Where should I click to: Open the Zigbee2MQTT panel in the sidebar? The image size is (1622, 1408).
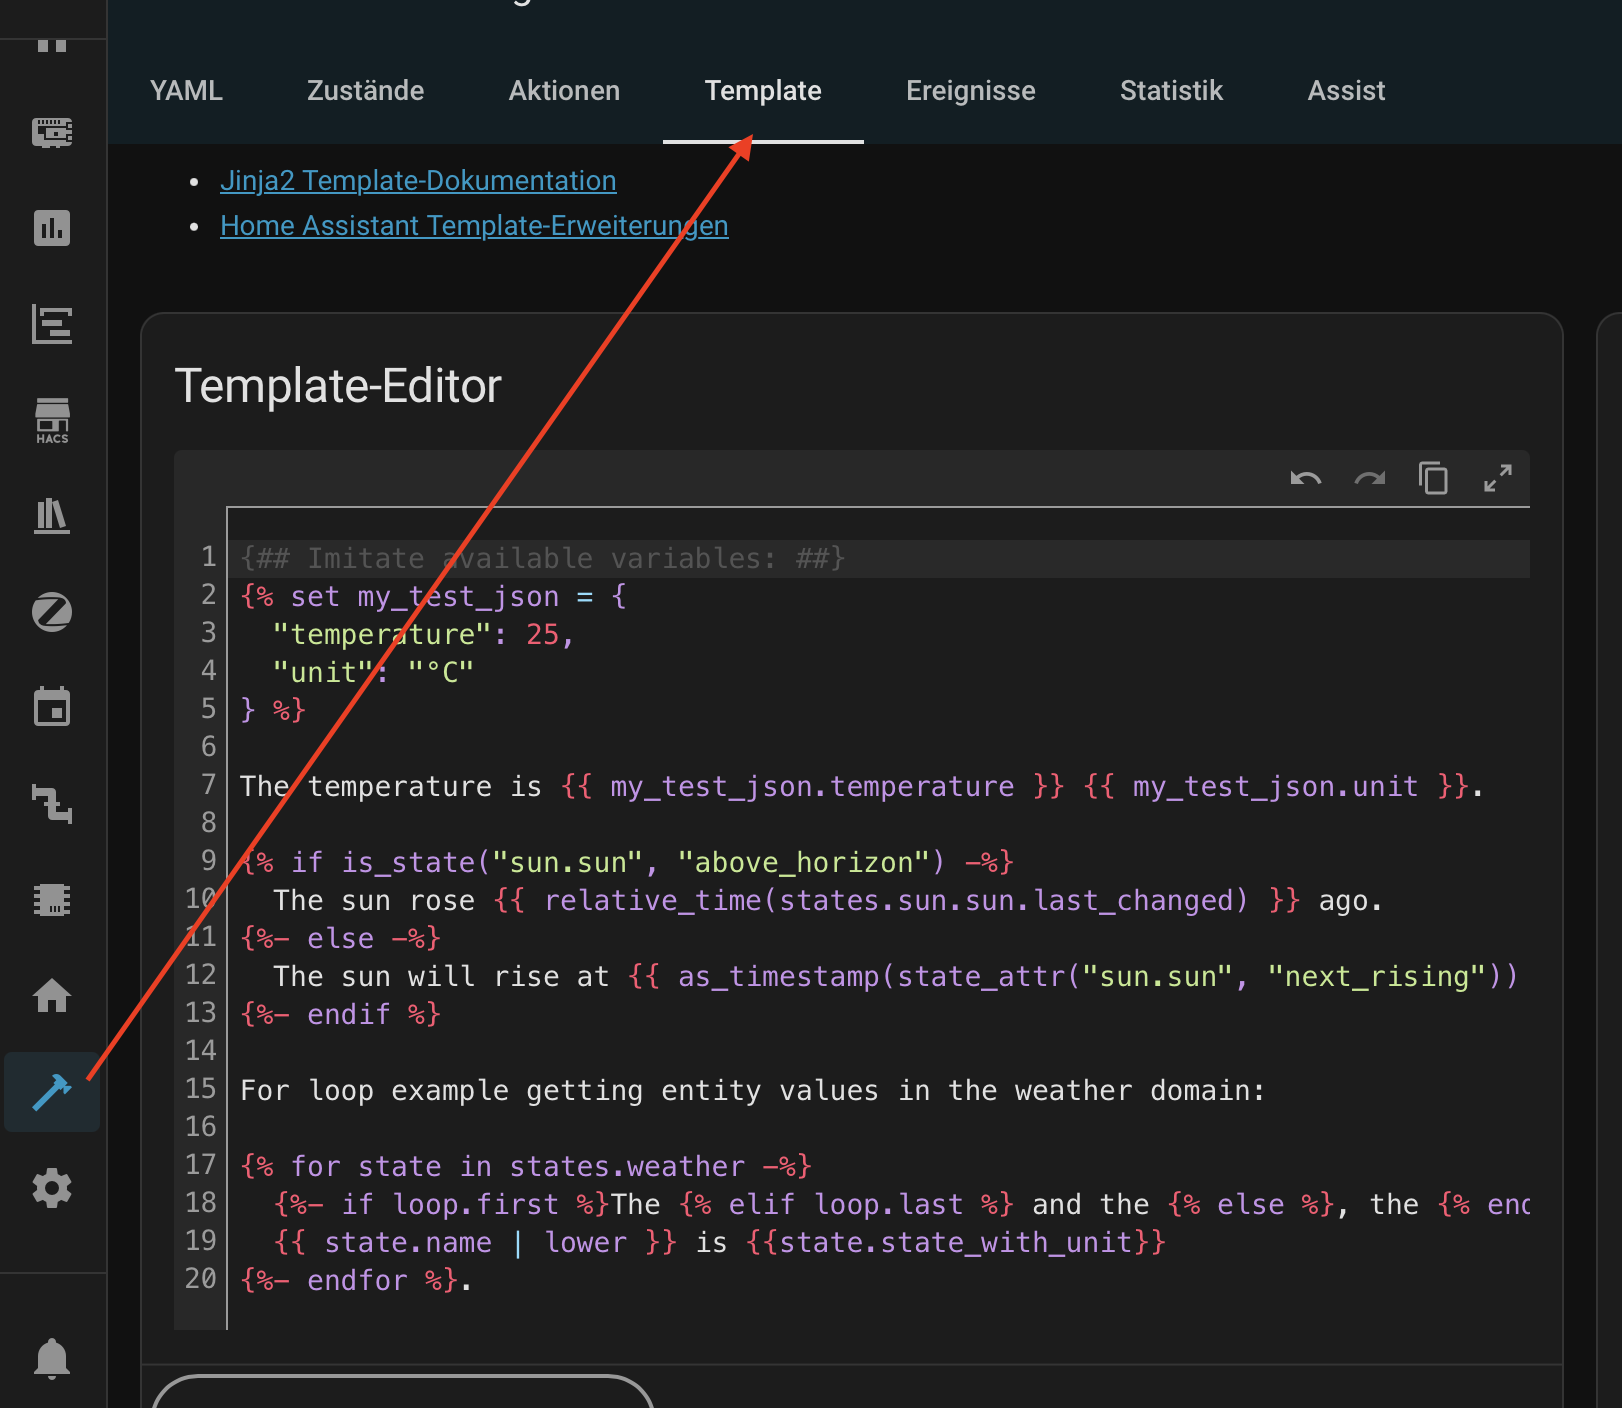point(52,612)
